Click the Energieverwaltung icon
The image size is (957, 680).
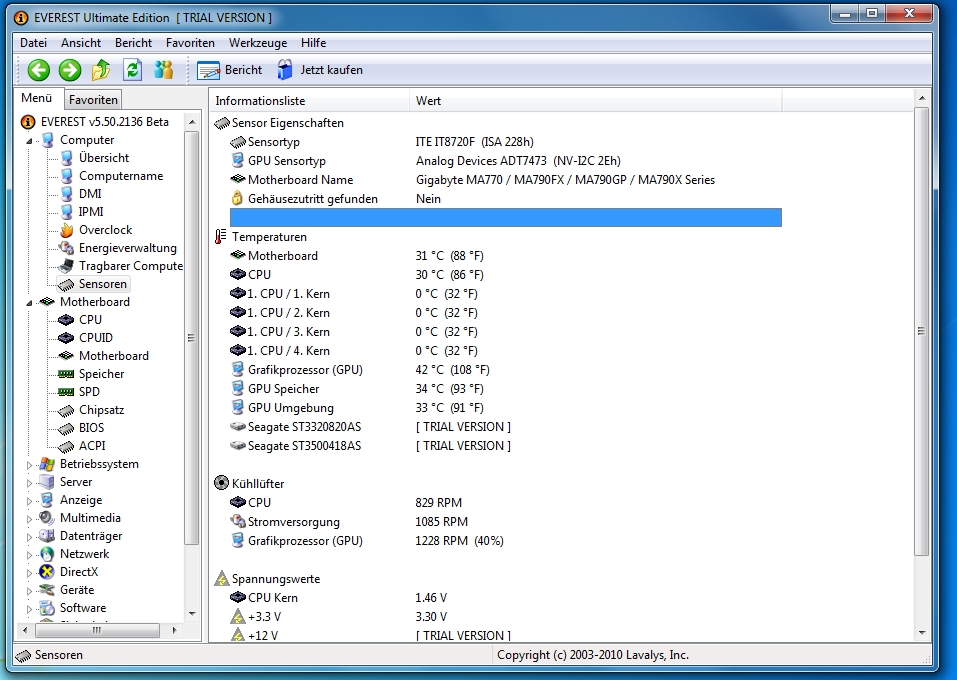coord(67,248)
